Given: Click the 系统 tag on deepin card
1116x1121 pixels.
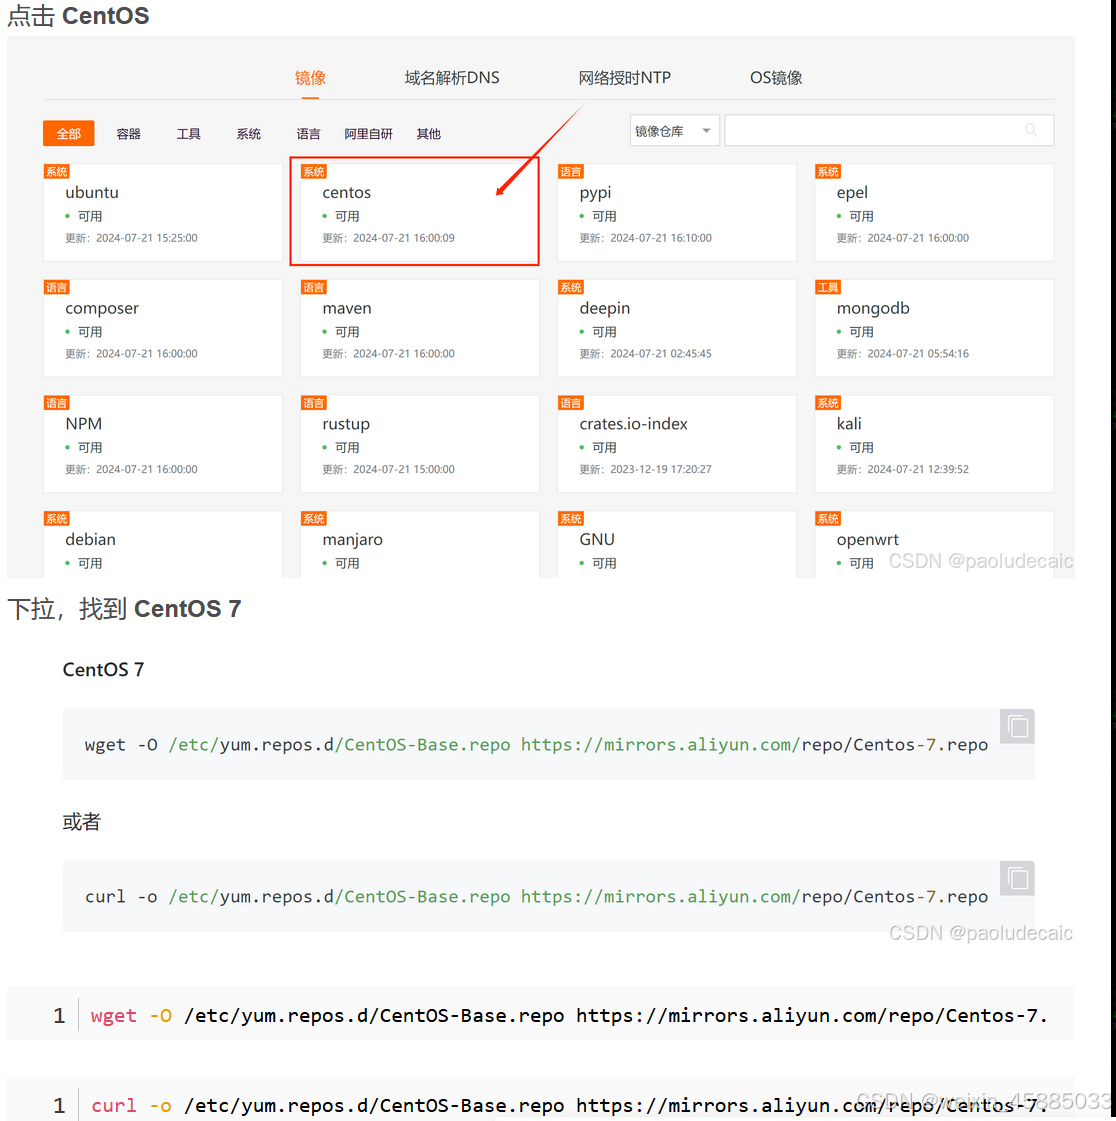Looking at the screenshot, I should [x=571, y=287].
